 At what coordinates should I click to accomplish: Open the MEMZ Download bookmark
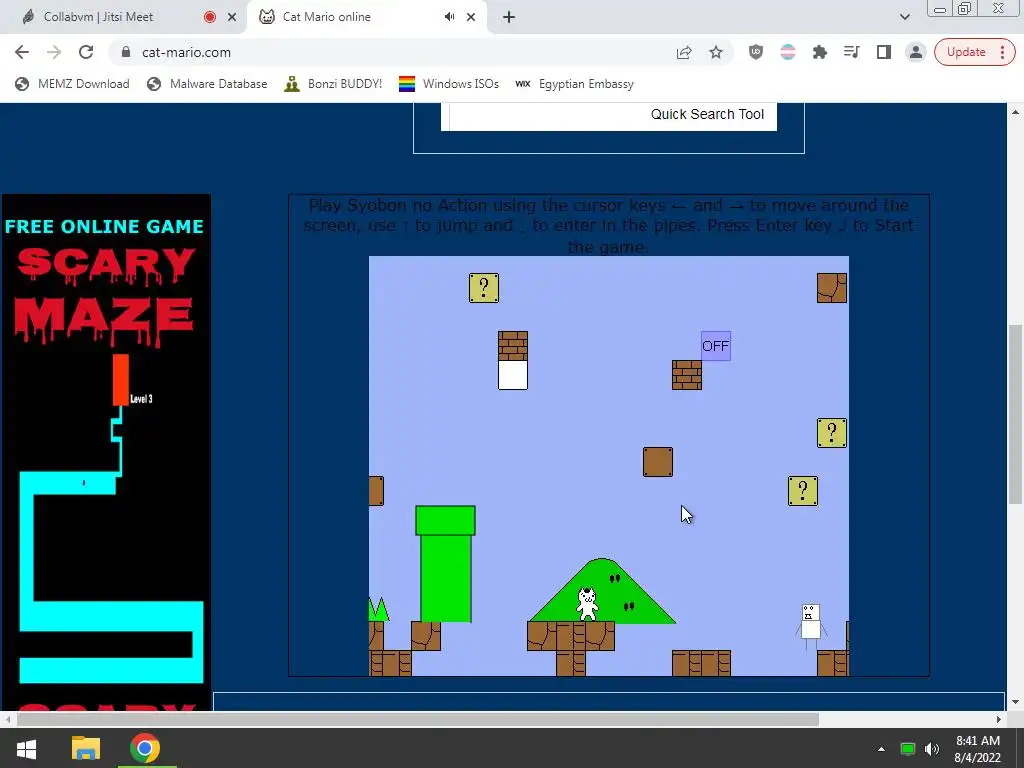[x=72, y=84]
